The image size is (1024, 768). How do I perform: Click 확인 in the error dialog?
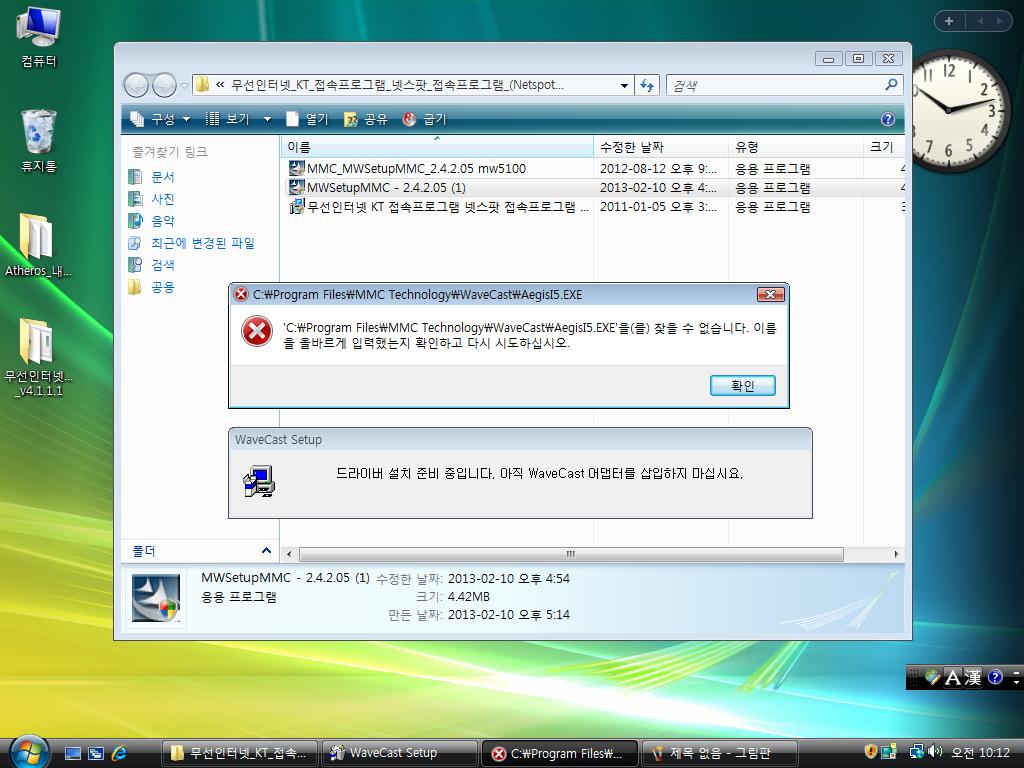pos(743,385)
